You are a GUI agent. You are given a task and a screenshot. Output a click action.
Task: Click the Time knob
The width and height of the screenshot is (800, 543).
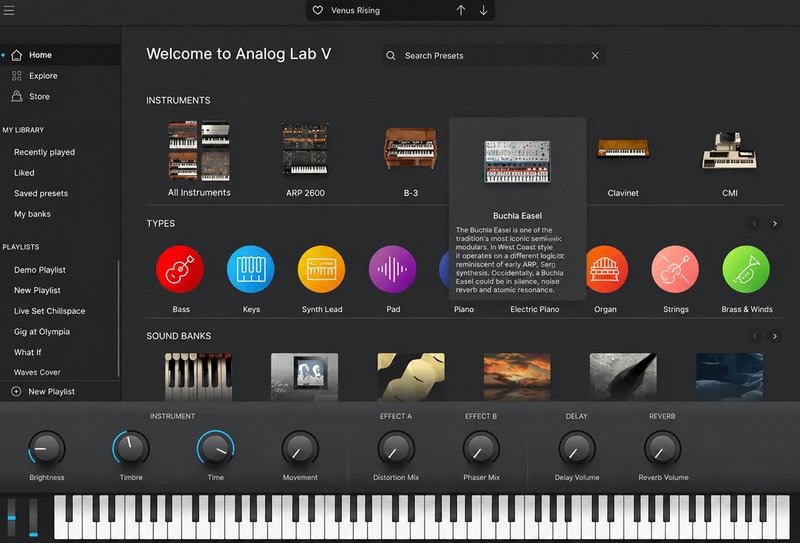pos(215,449)
